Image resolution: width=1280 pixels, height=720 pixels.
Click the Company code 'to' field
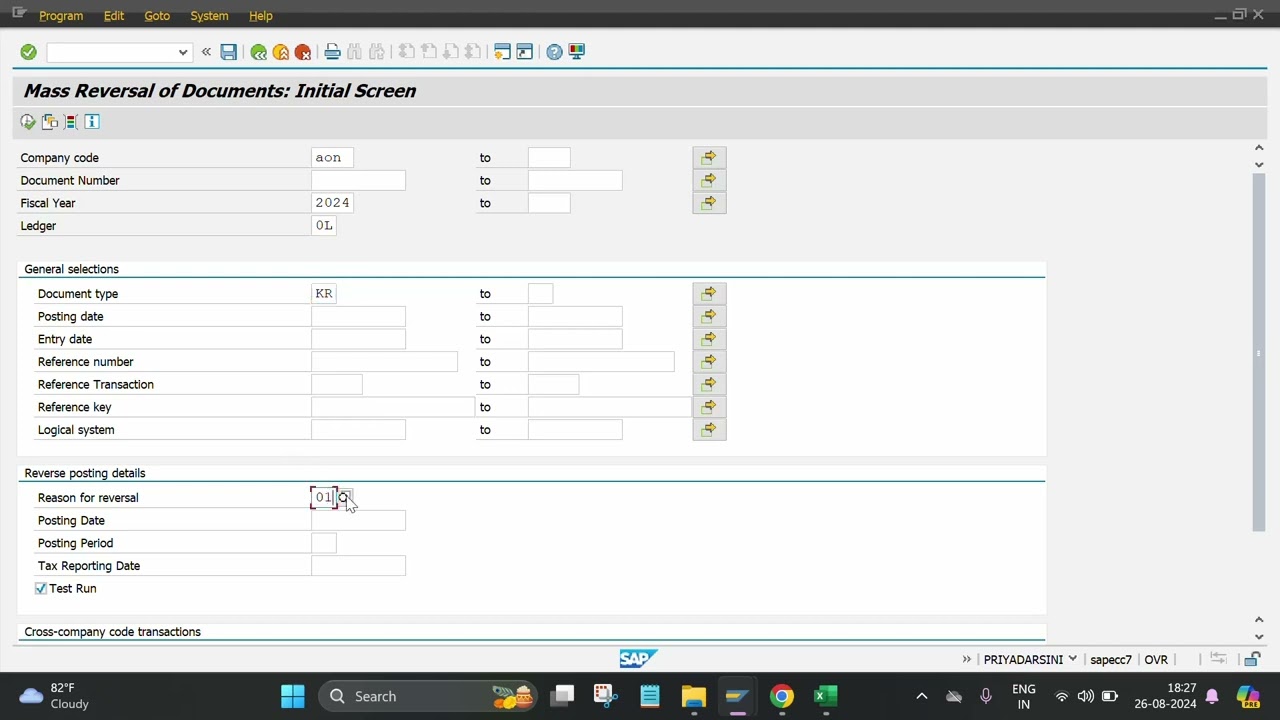click(549, 158)
